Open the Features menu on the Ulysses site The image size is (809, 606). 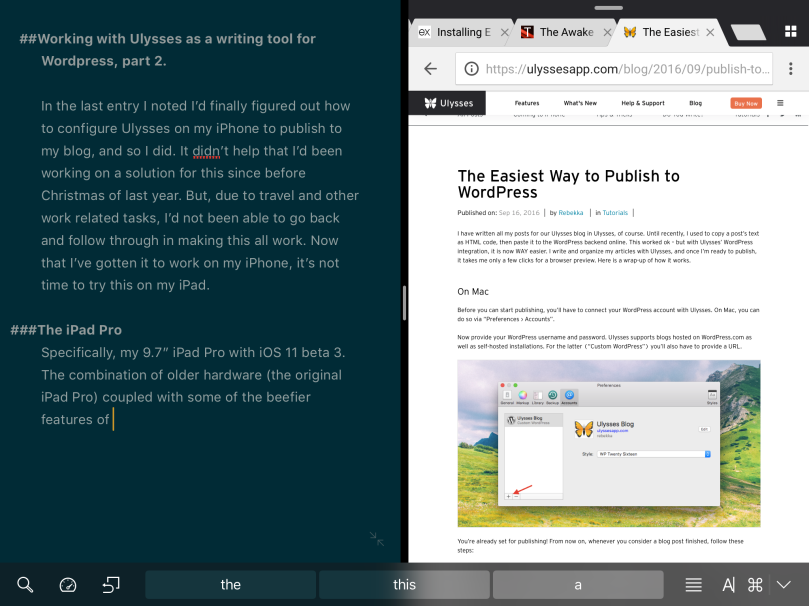527,103
